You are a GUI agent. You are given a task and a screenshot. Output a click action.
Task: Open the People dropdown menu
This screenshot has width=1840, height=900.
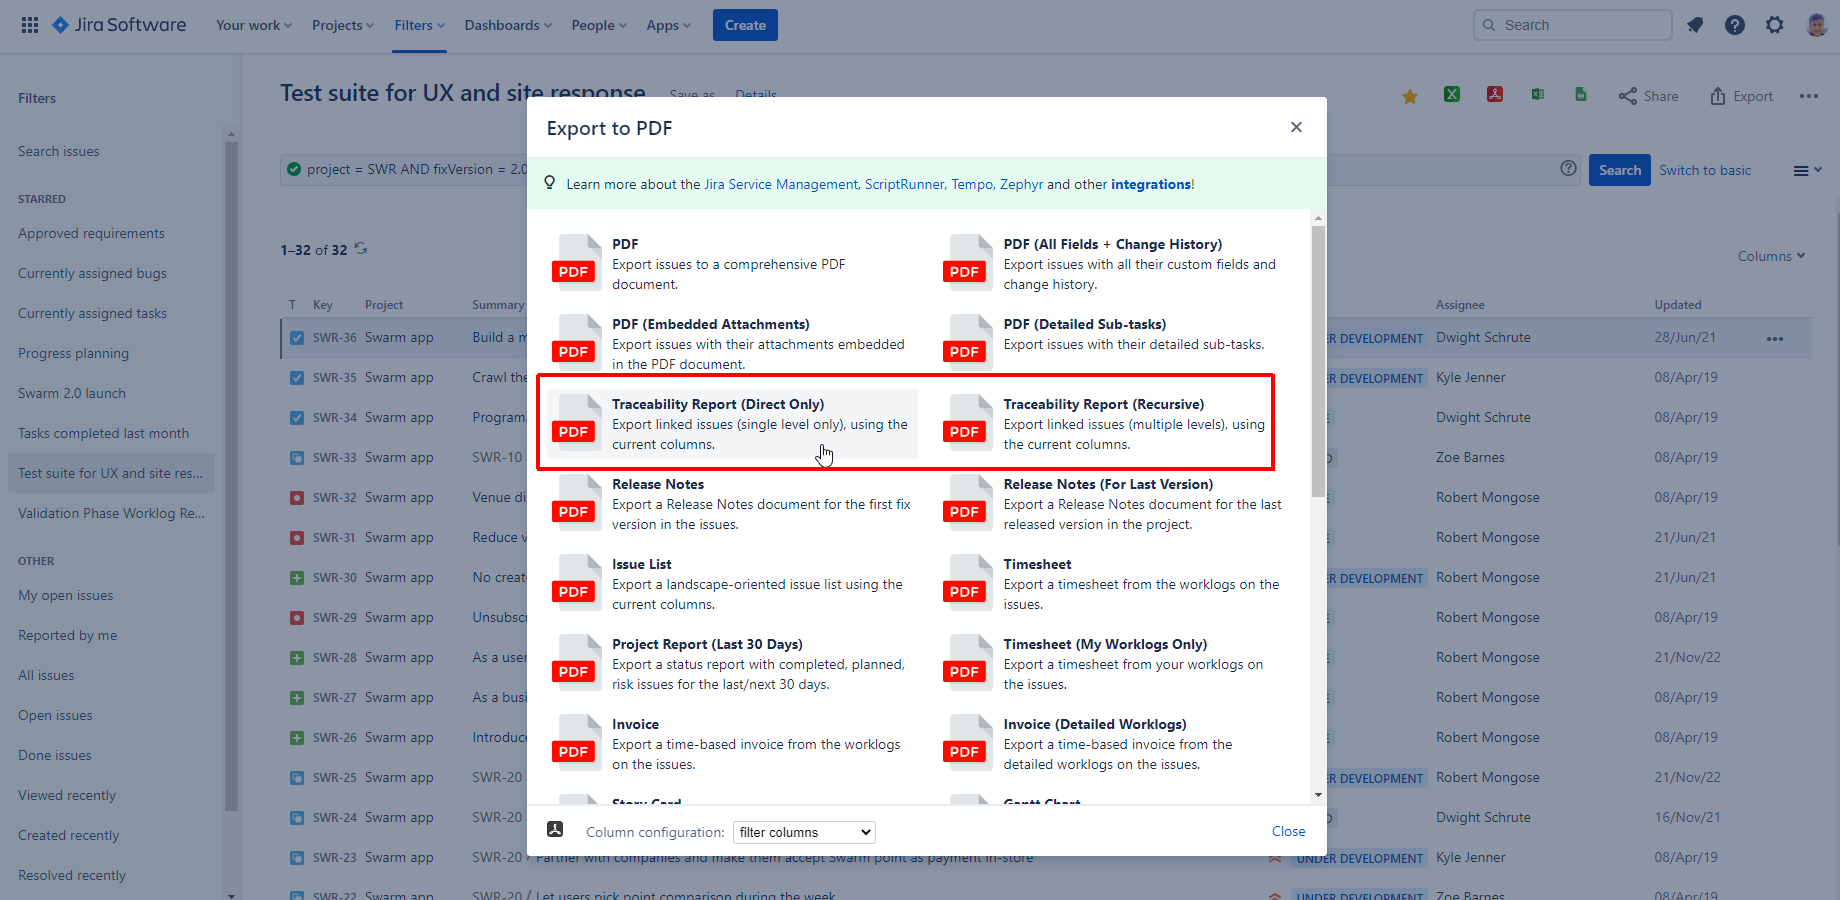click(x=599, y=25)
